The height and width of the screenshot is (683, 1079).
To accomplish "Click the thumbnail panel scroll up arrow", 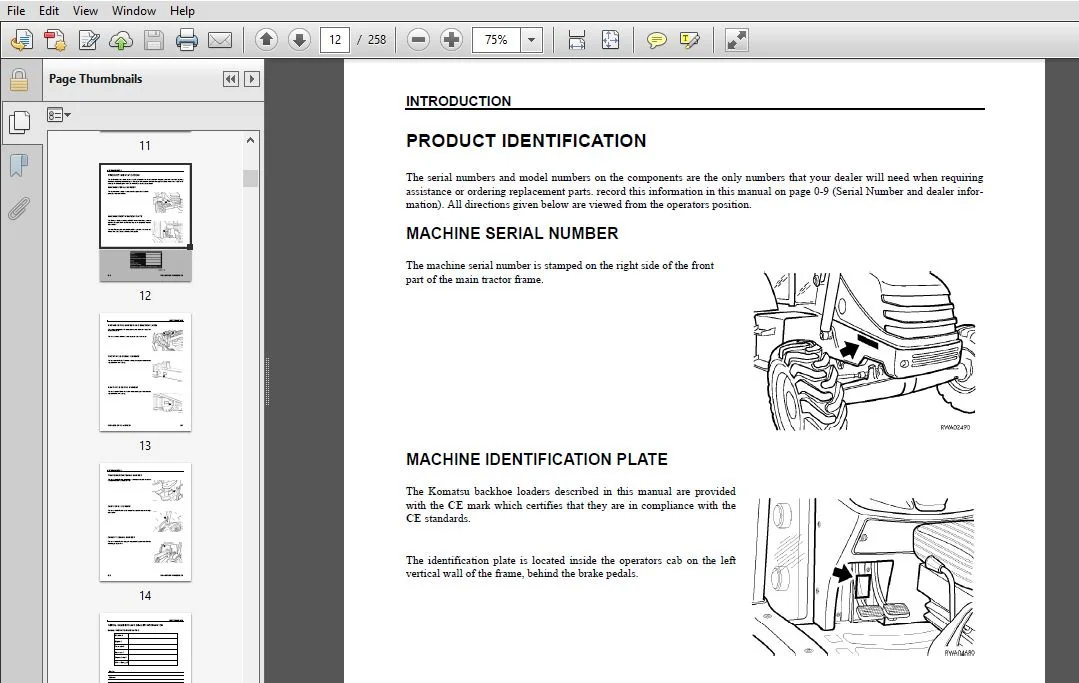I will [x=250, y=140].
